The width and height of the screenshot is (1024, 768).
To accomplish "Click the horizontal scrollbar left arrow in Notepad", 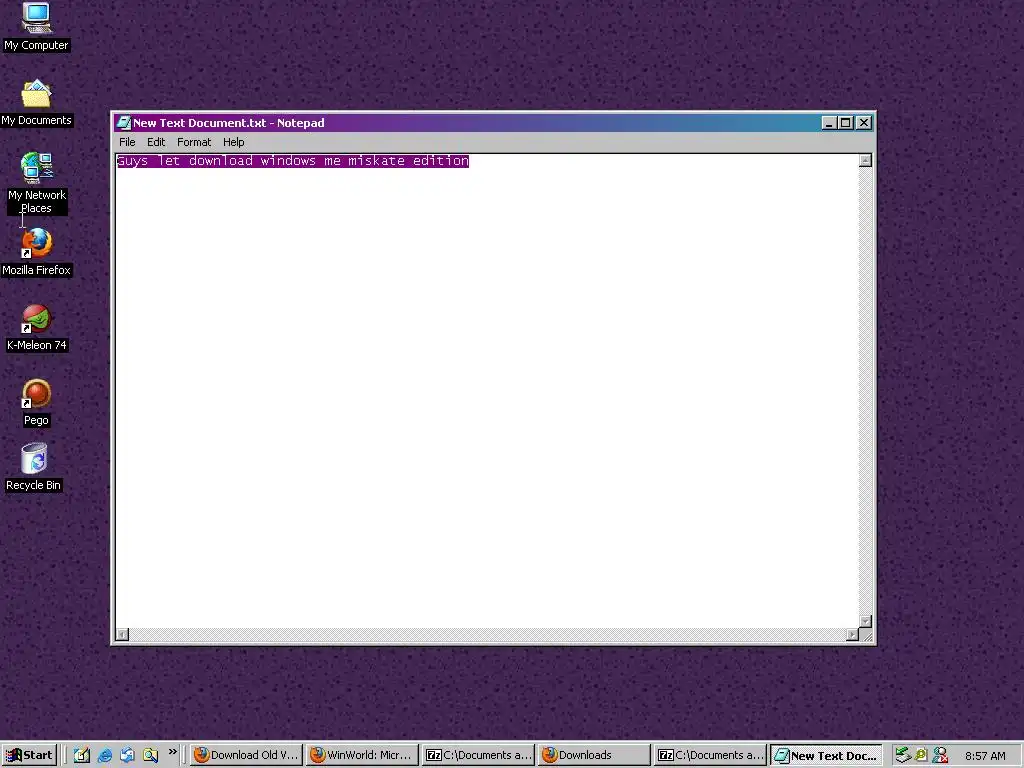I will (122, 634).
